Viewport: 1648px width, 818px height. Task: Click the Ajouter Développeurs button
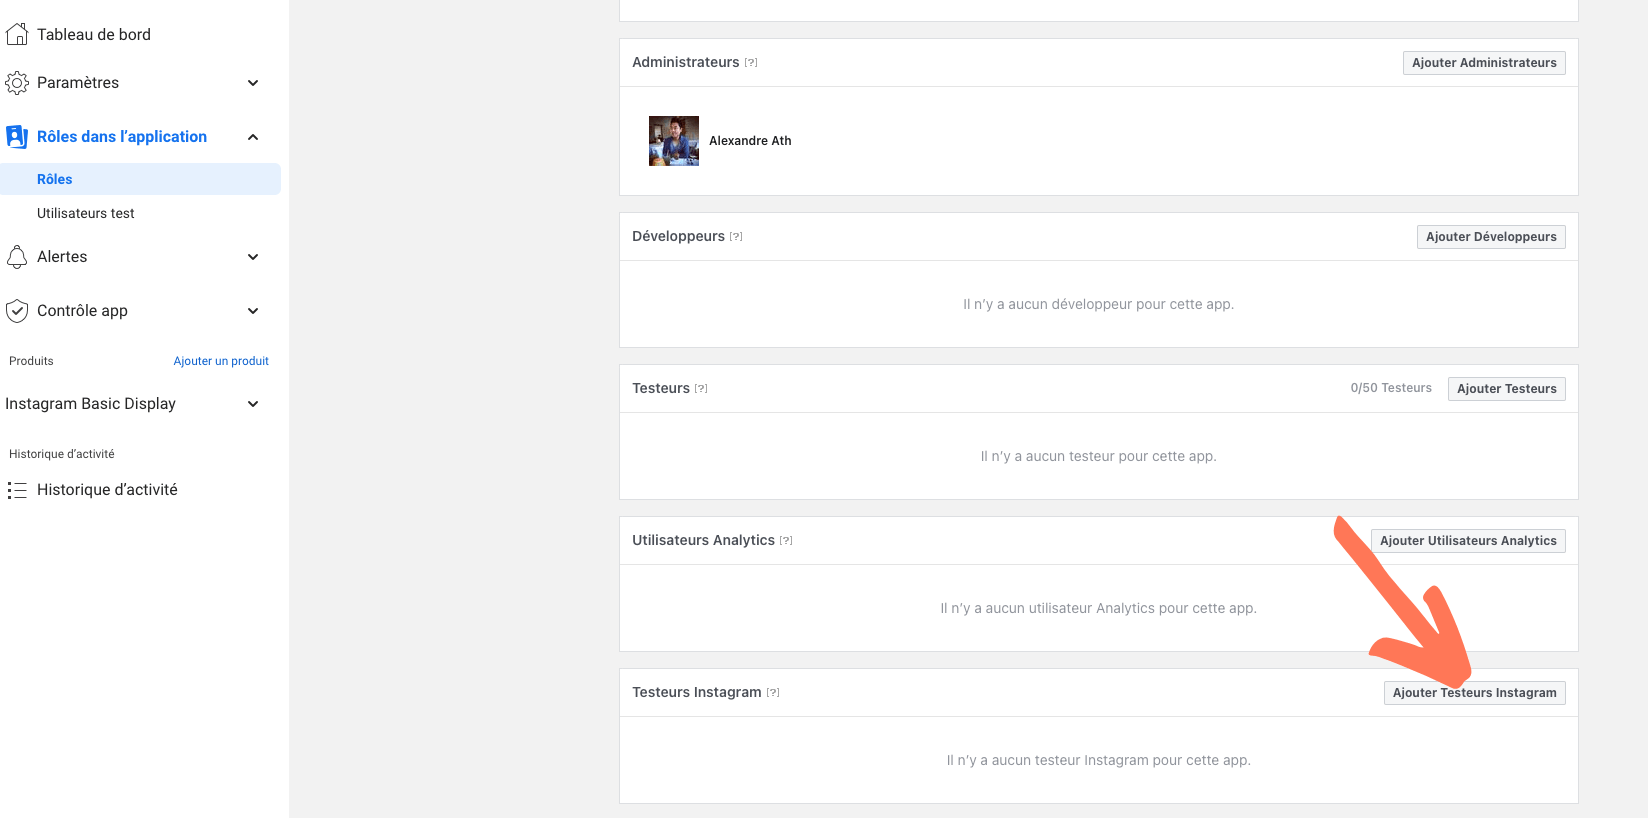(x=1491, y=237)
